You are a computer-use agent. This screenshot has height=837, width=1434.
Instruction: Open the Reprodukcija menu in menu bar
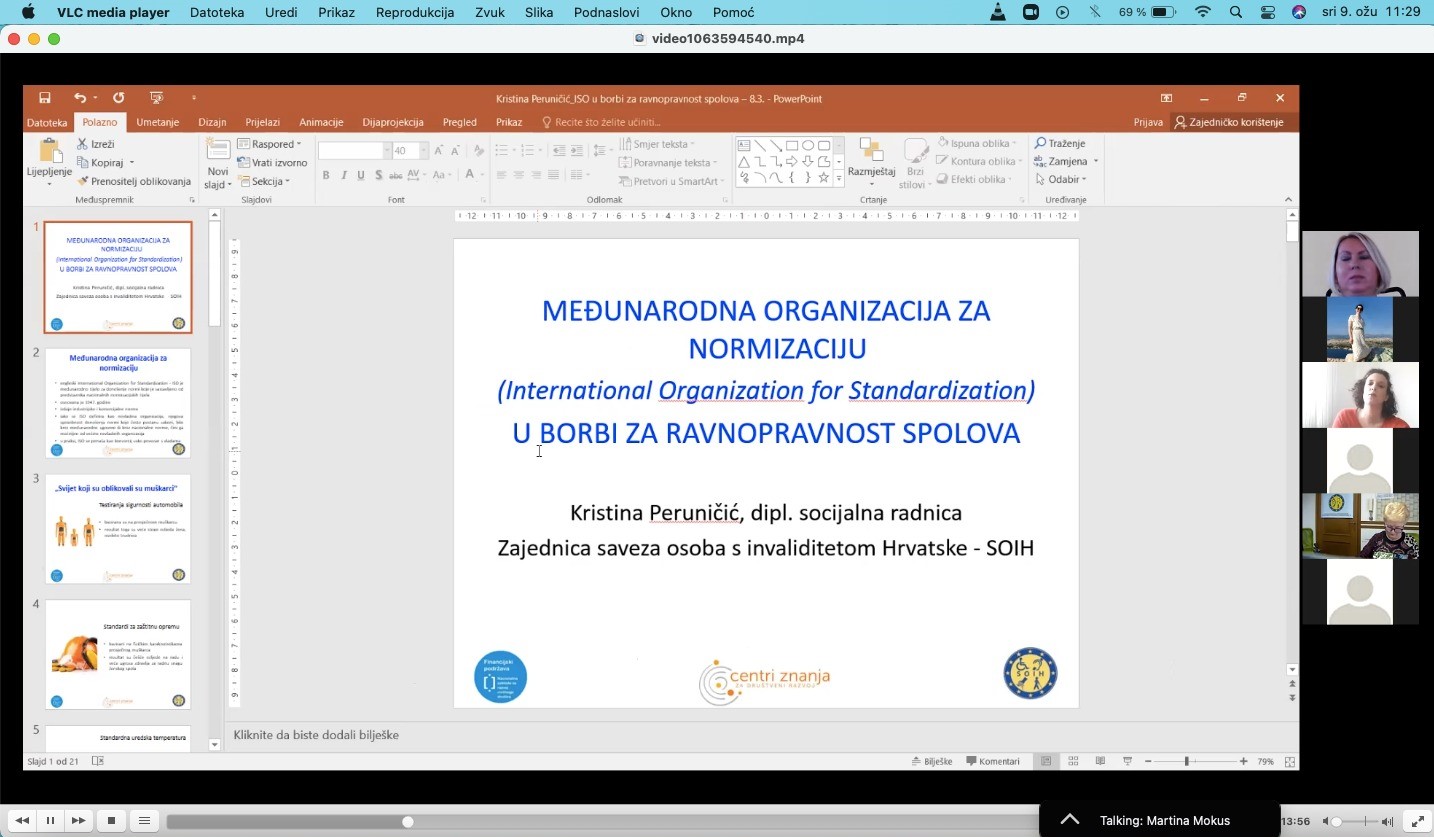(414, 13)
